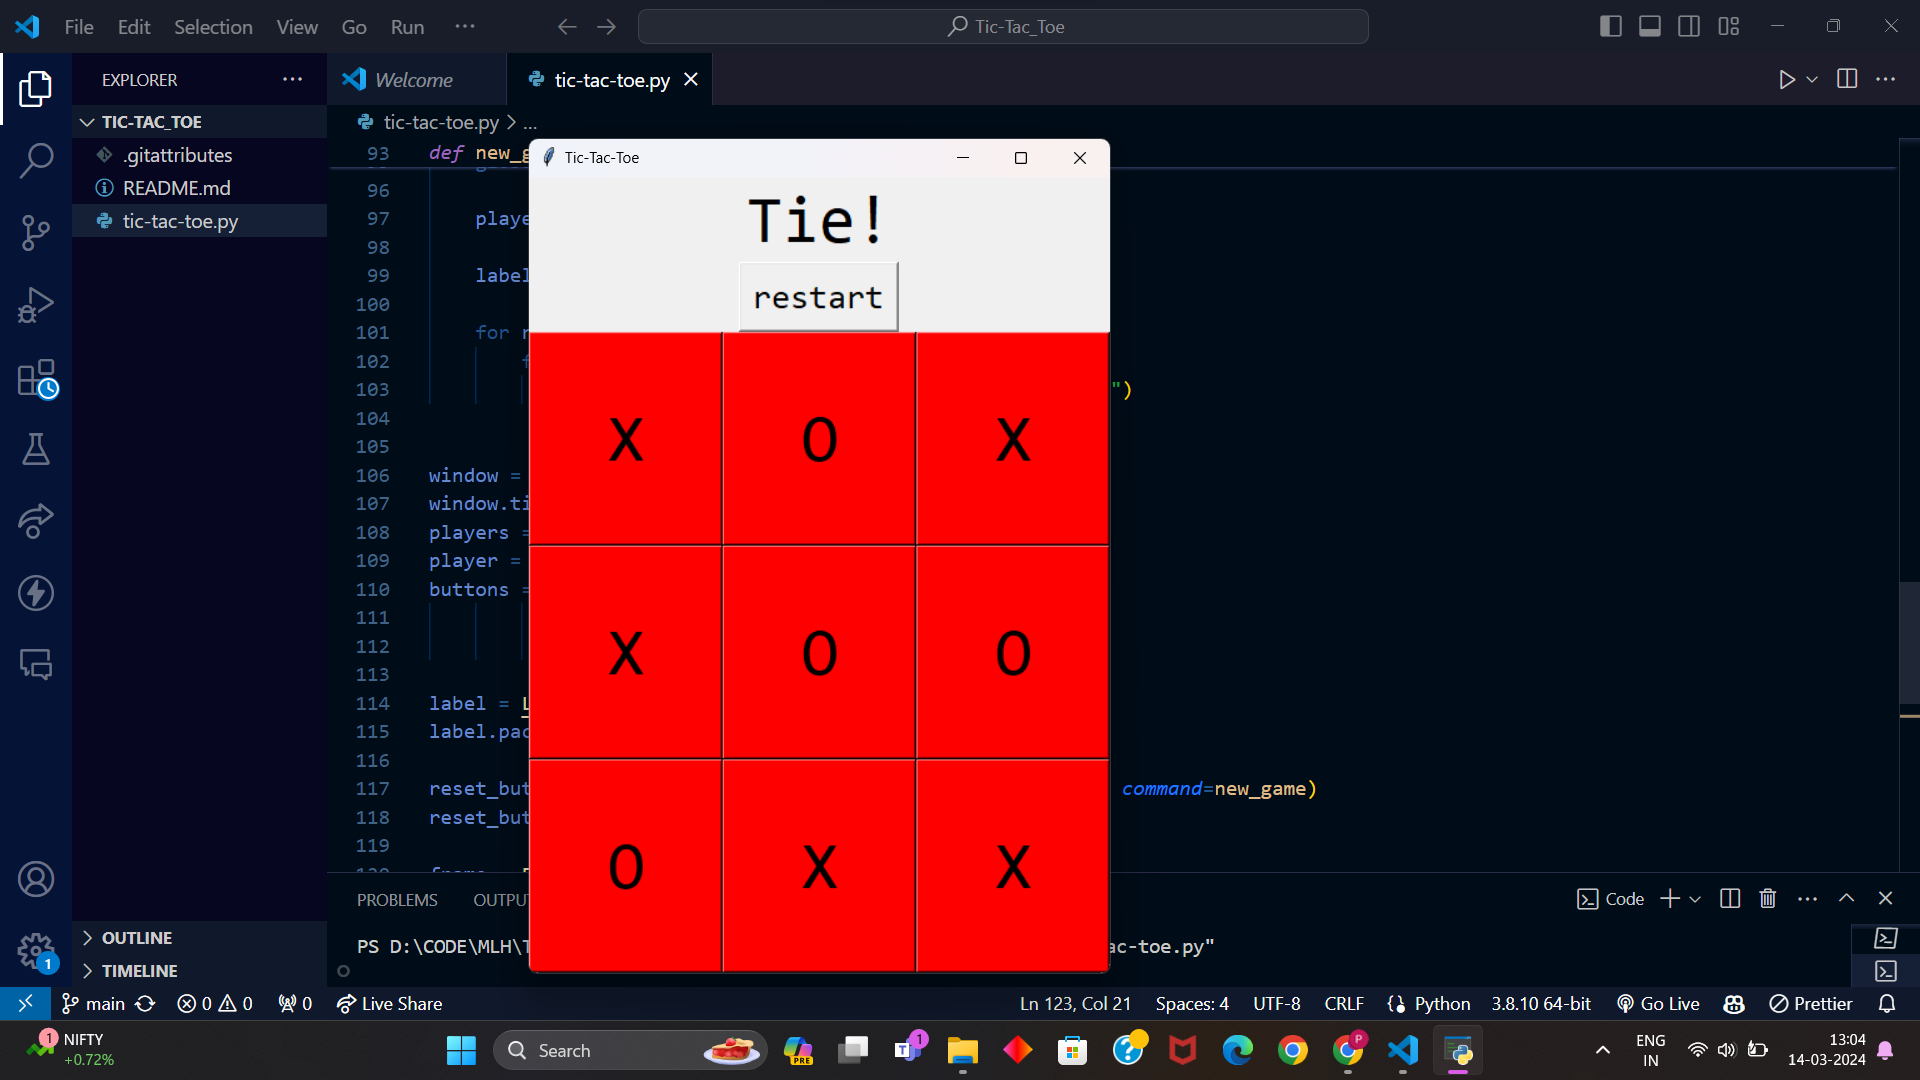This screenshot has height=1080, width=1920.
Task: Open the Search view in activity bar
Action: (x=36, y=160)
